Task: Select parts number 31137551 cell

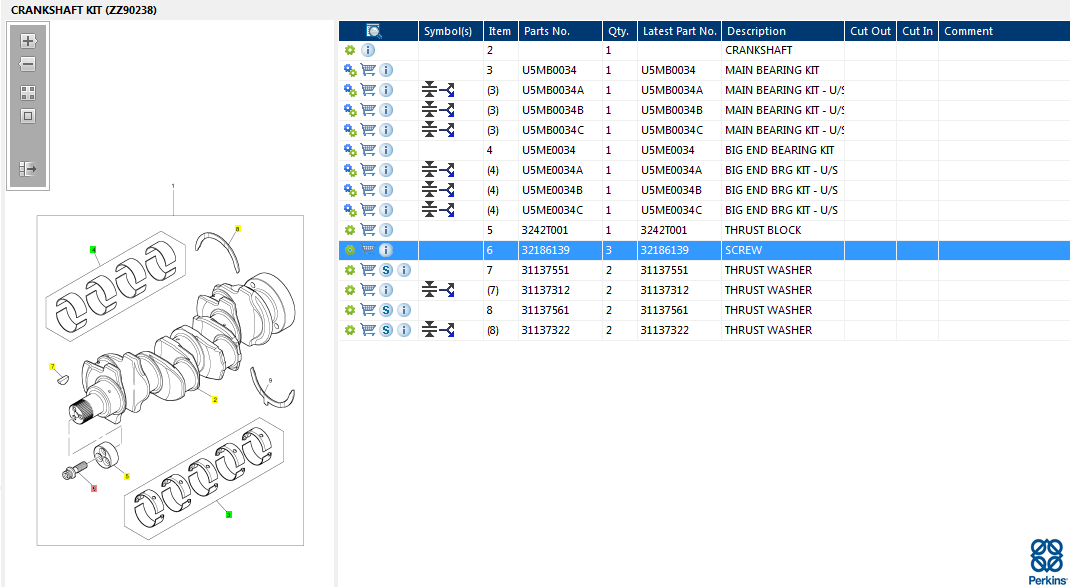Action: [x=560, y=270]
